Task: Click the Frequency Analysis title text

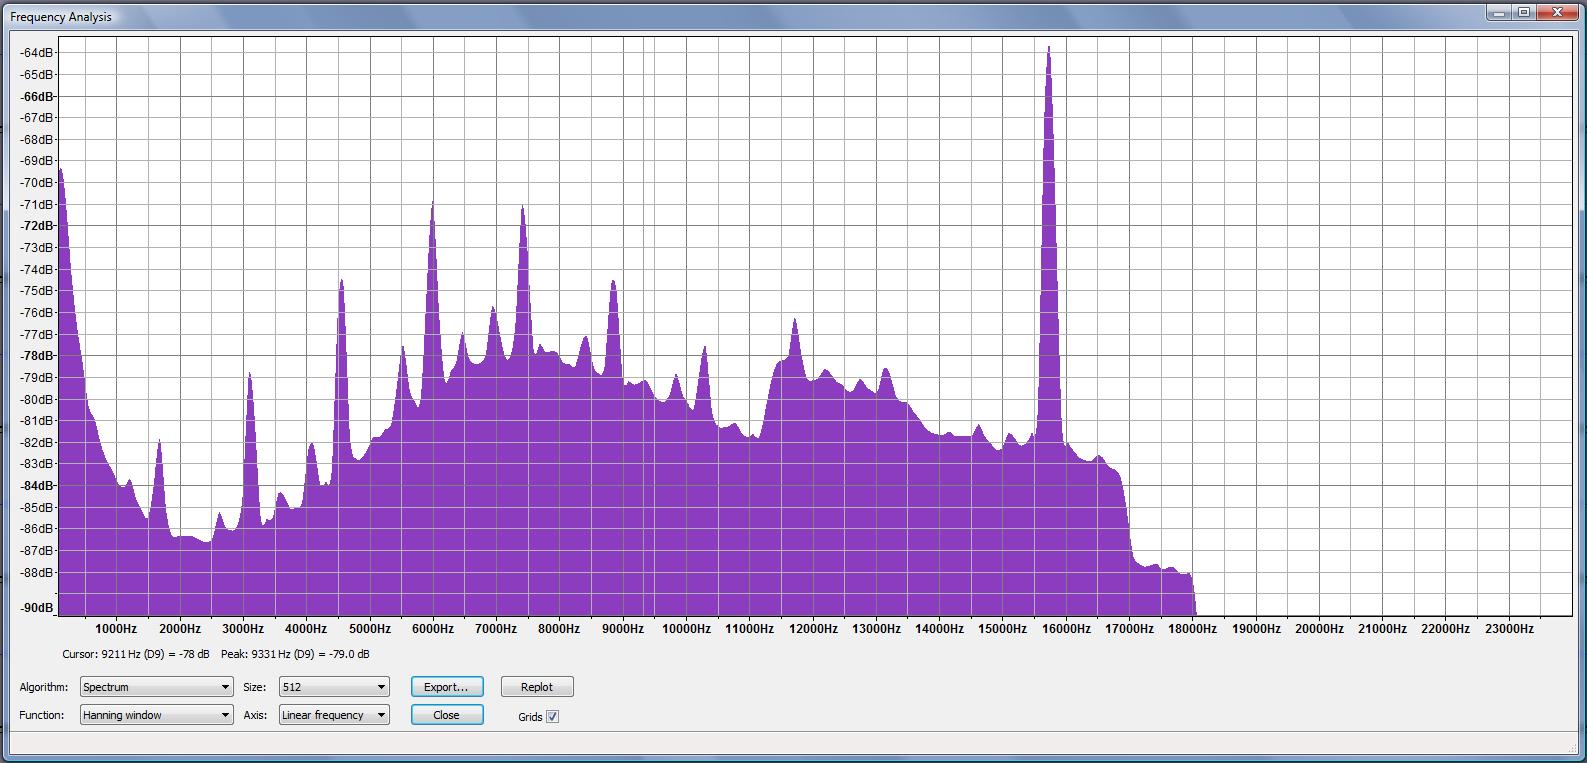Action: (x=61, y=17)
